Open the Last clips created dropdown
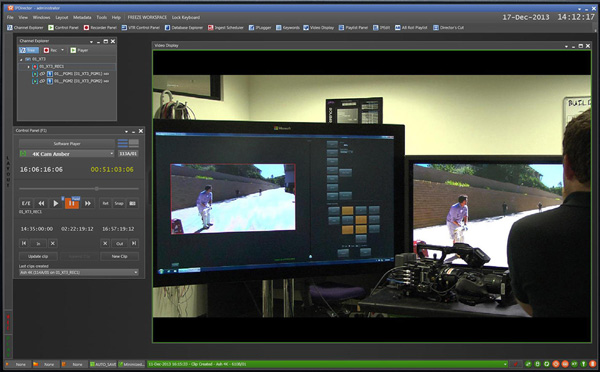600x372 pixels. [79, 272]
